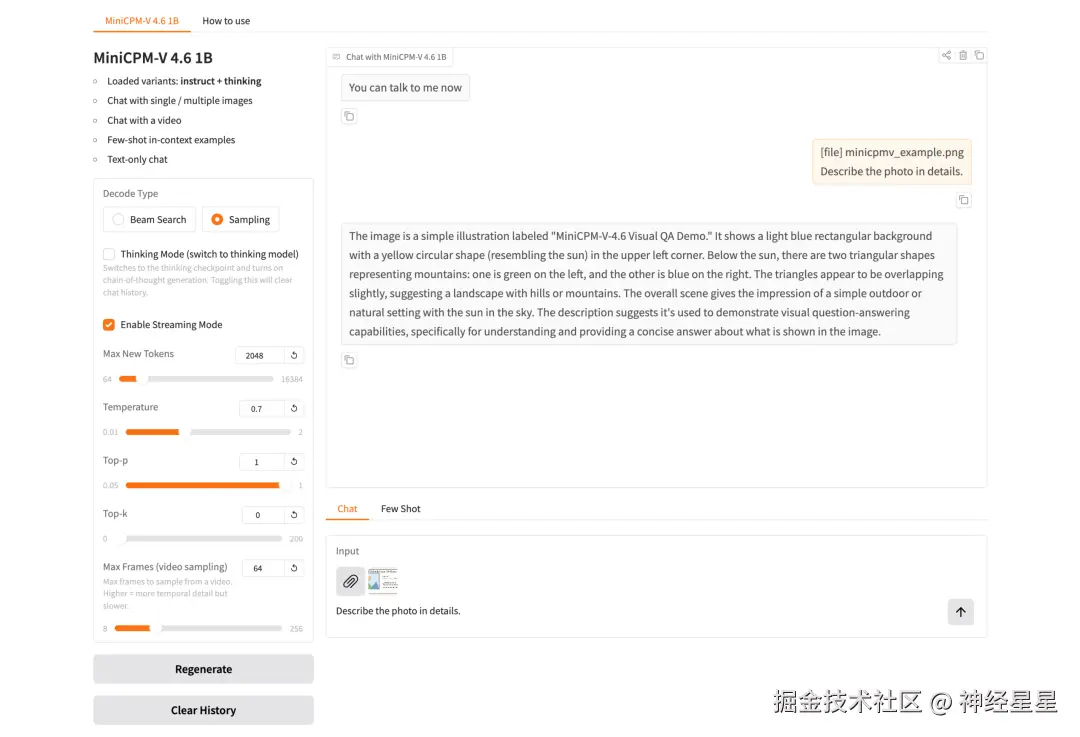Click the 'Chat with single / multiple images' item
The image size is (1080, 737).
180,101
